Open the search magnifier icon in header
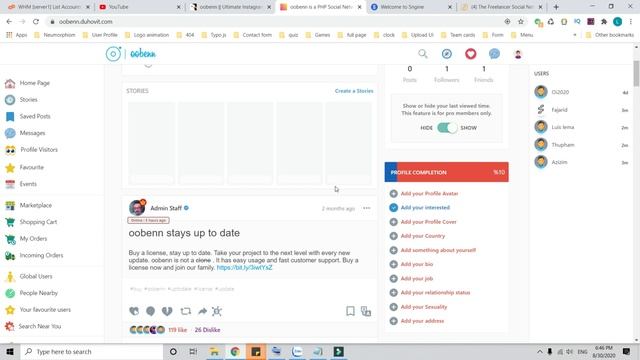This screenshot has width=640, height=360. (423, 54)
